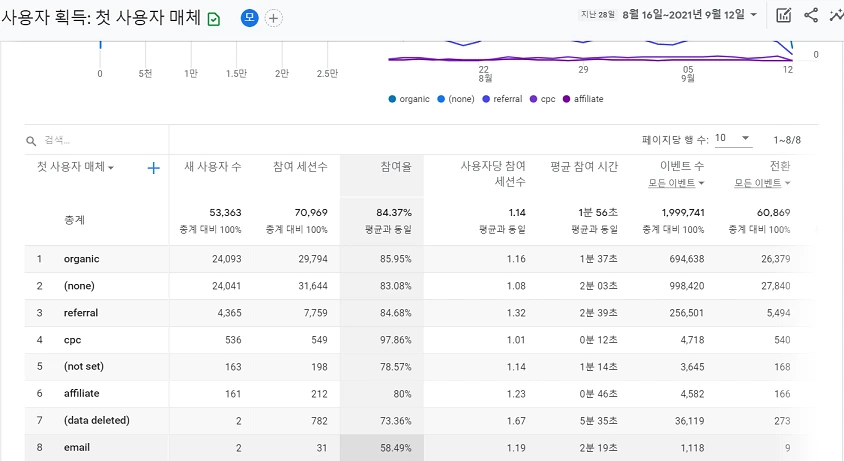Open 모든 이벤트 dropdown under 전환
844x461 pixels.
tap(762, 183)
